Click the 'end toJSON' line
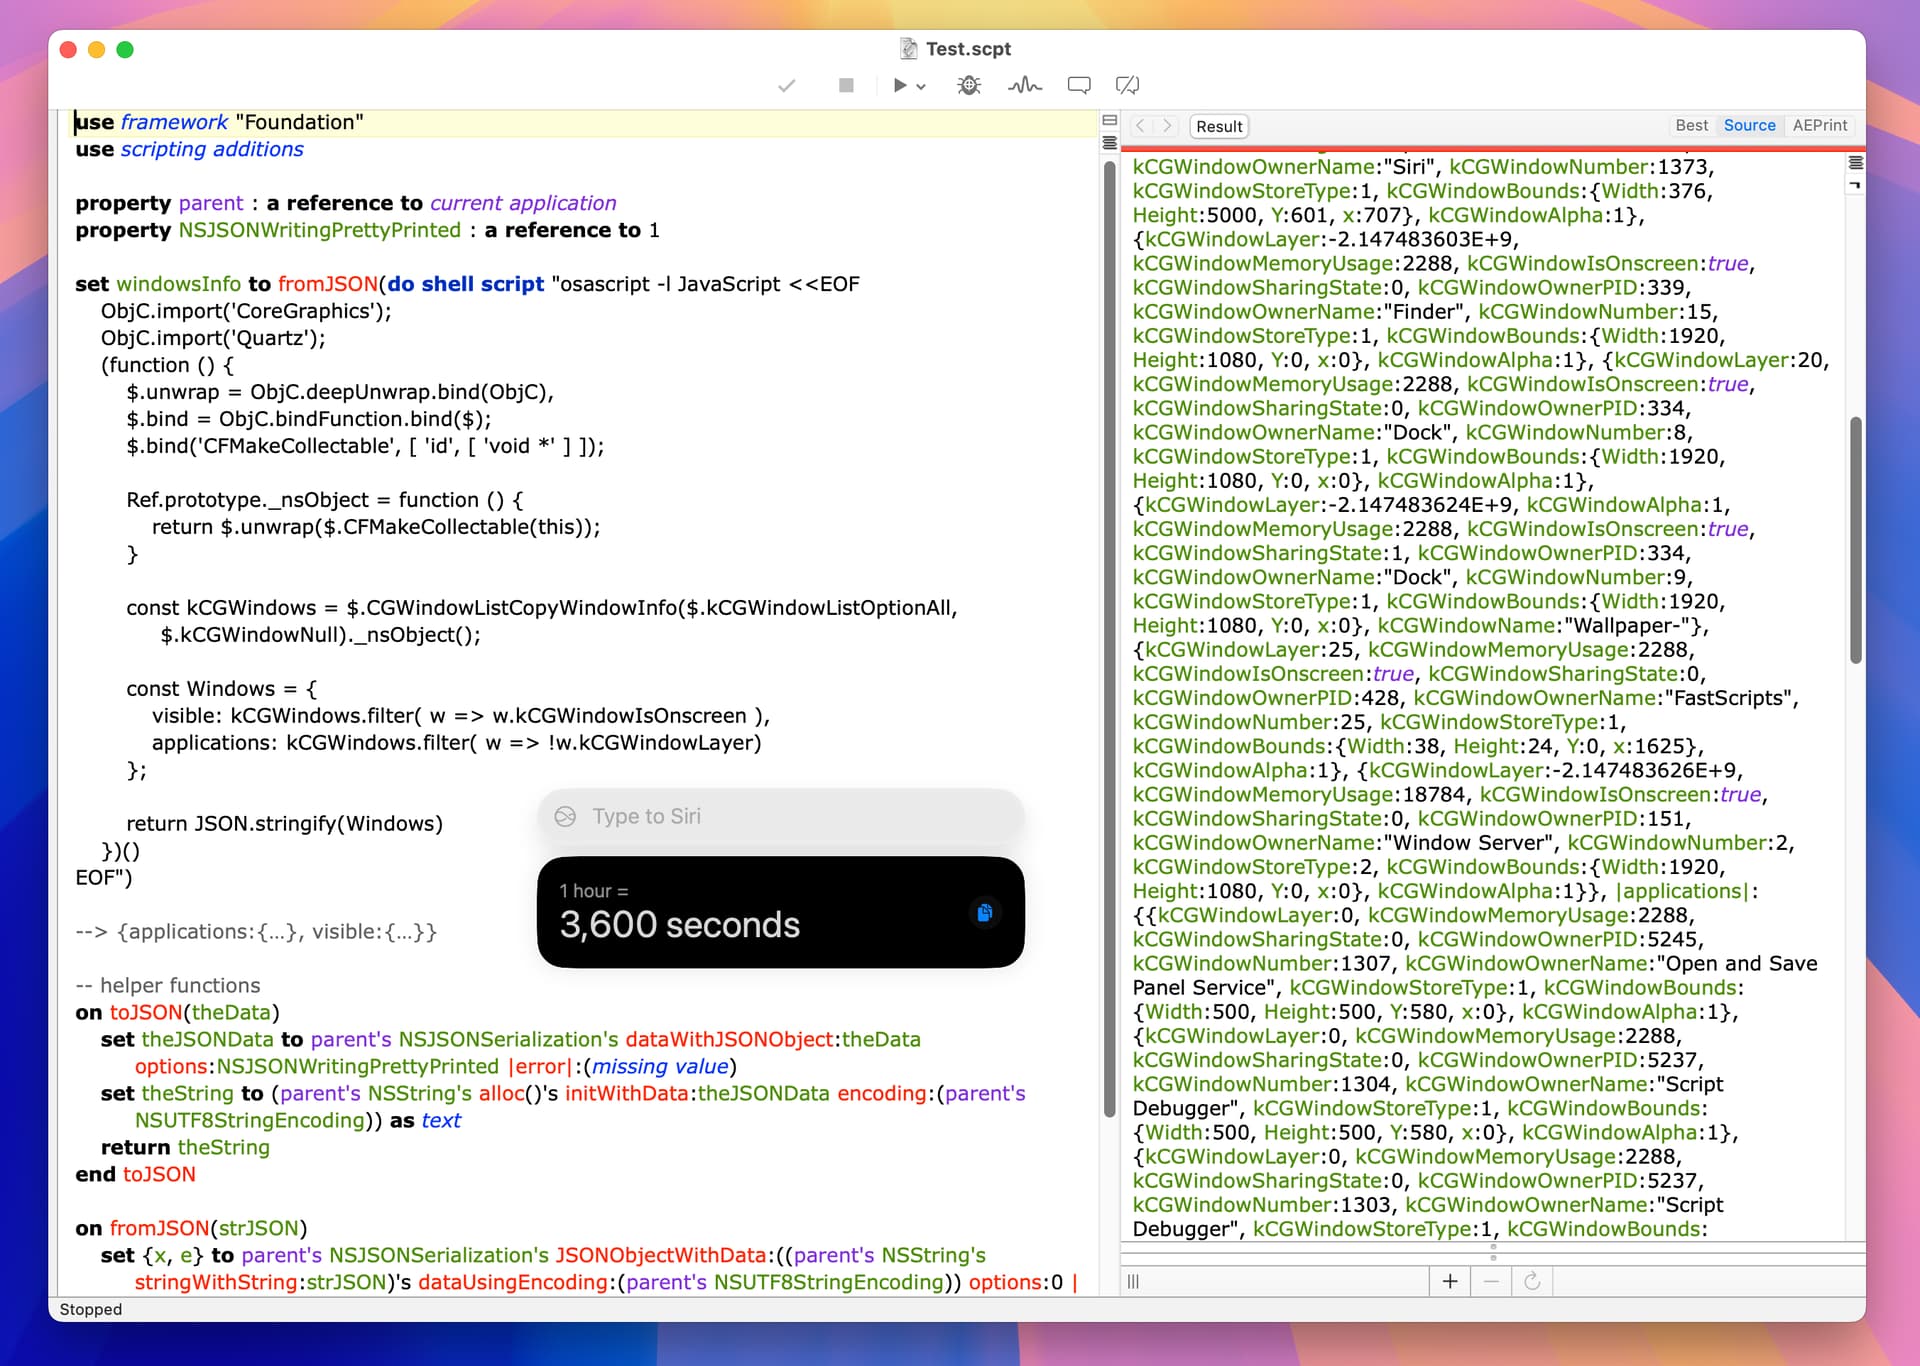 (135, 1175)
